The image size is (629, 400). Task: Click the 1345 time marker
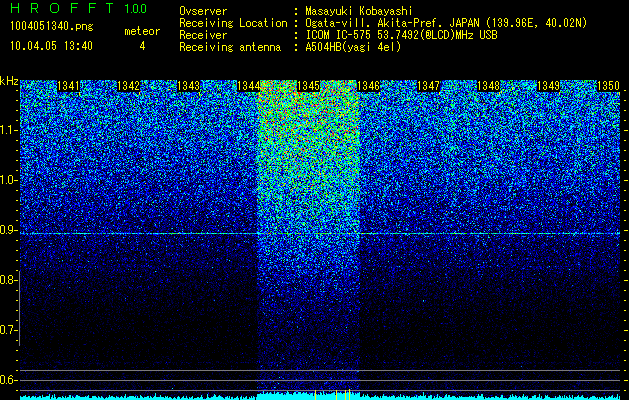pos(308,86)
